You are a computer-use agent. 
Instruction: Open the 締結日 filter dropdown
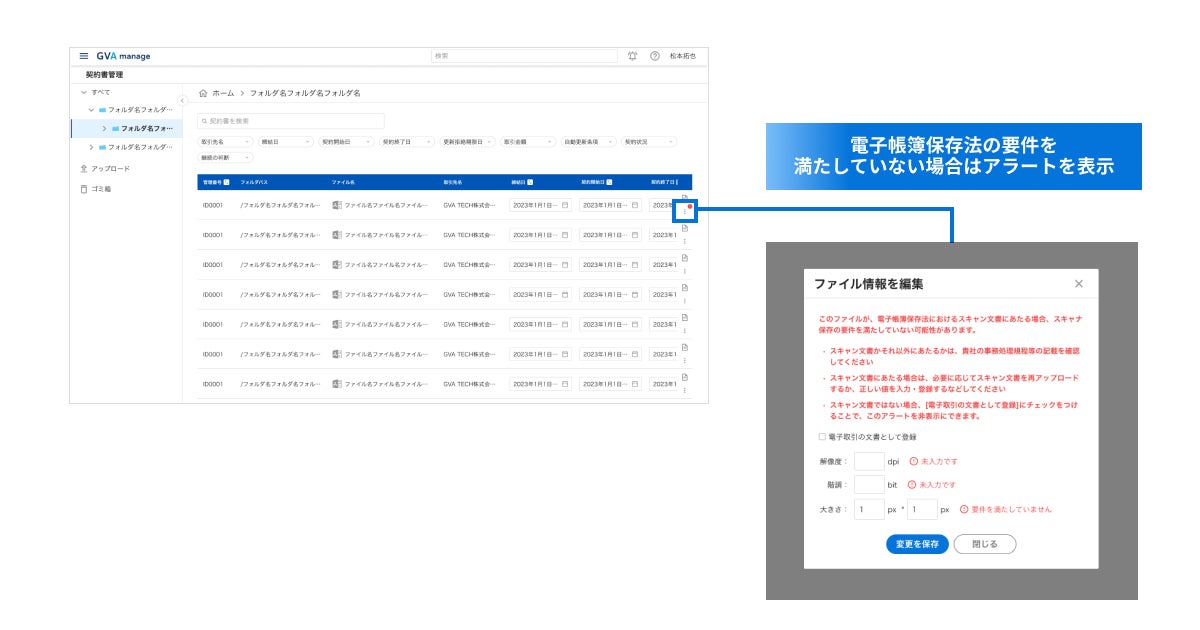tap(285, 142)
